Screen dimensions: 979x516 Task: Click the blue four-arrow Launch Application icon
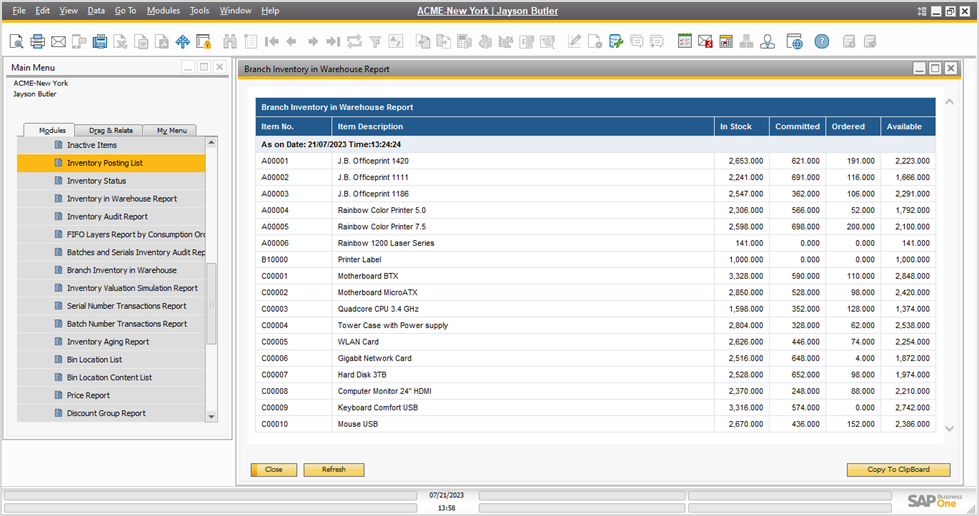tap(182, 41)
